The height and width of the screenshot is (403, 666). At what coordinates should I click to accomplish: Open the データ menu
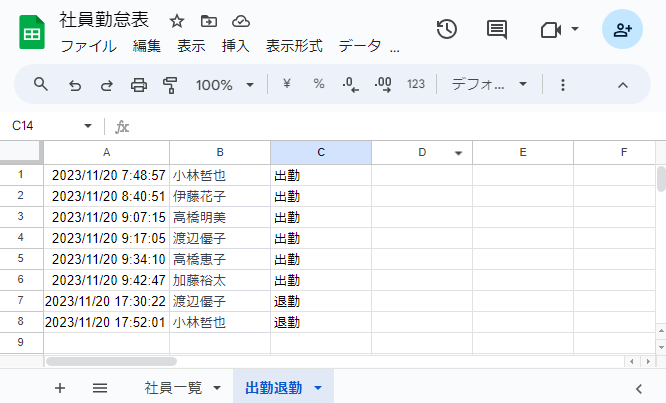(359, 46)
